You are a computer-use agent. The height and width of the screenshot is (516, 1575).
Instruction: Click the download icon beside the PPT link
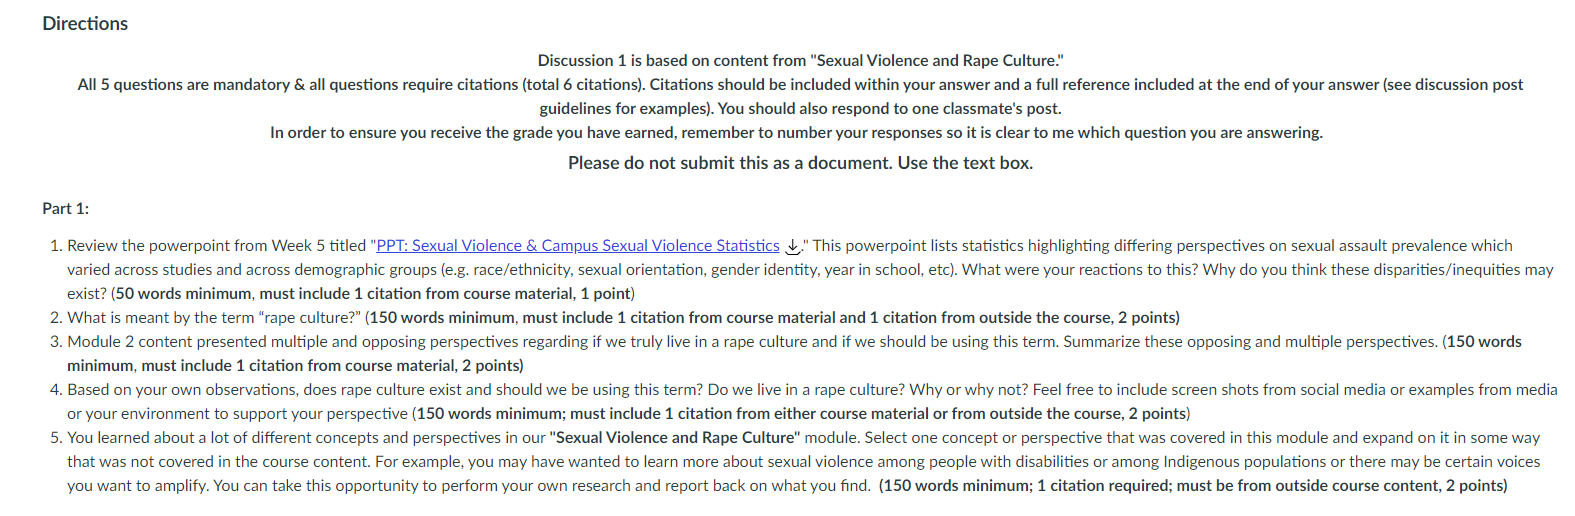click(x=793, y=246)
